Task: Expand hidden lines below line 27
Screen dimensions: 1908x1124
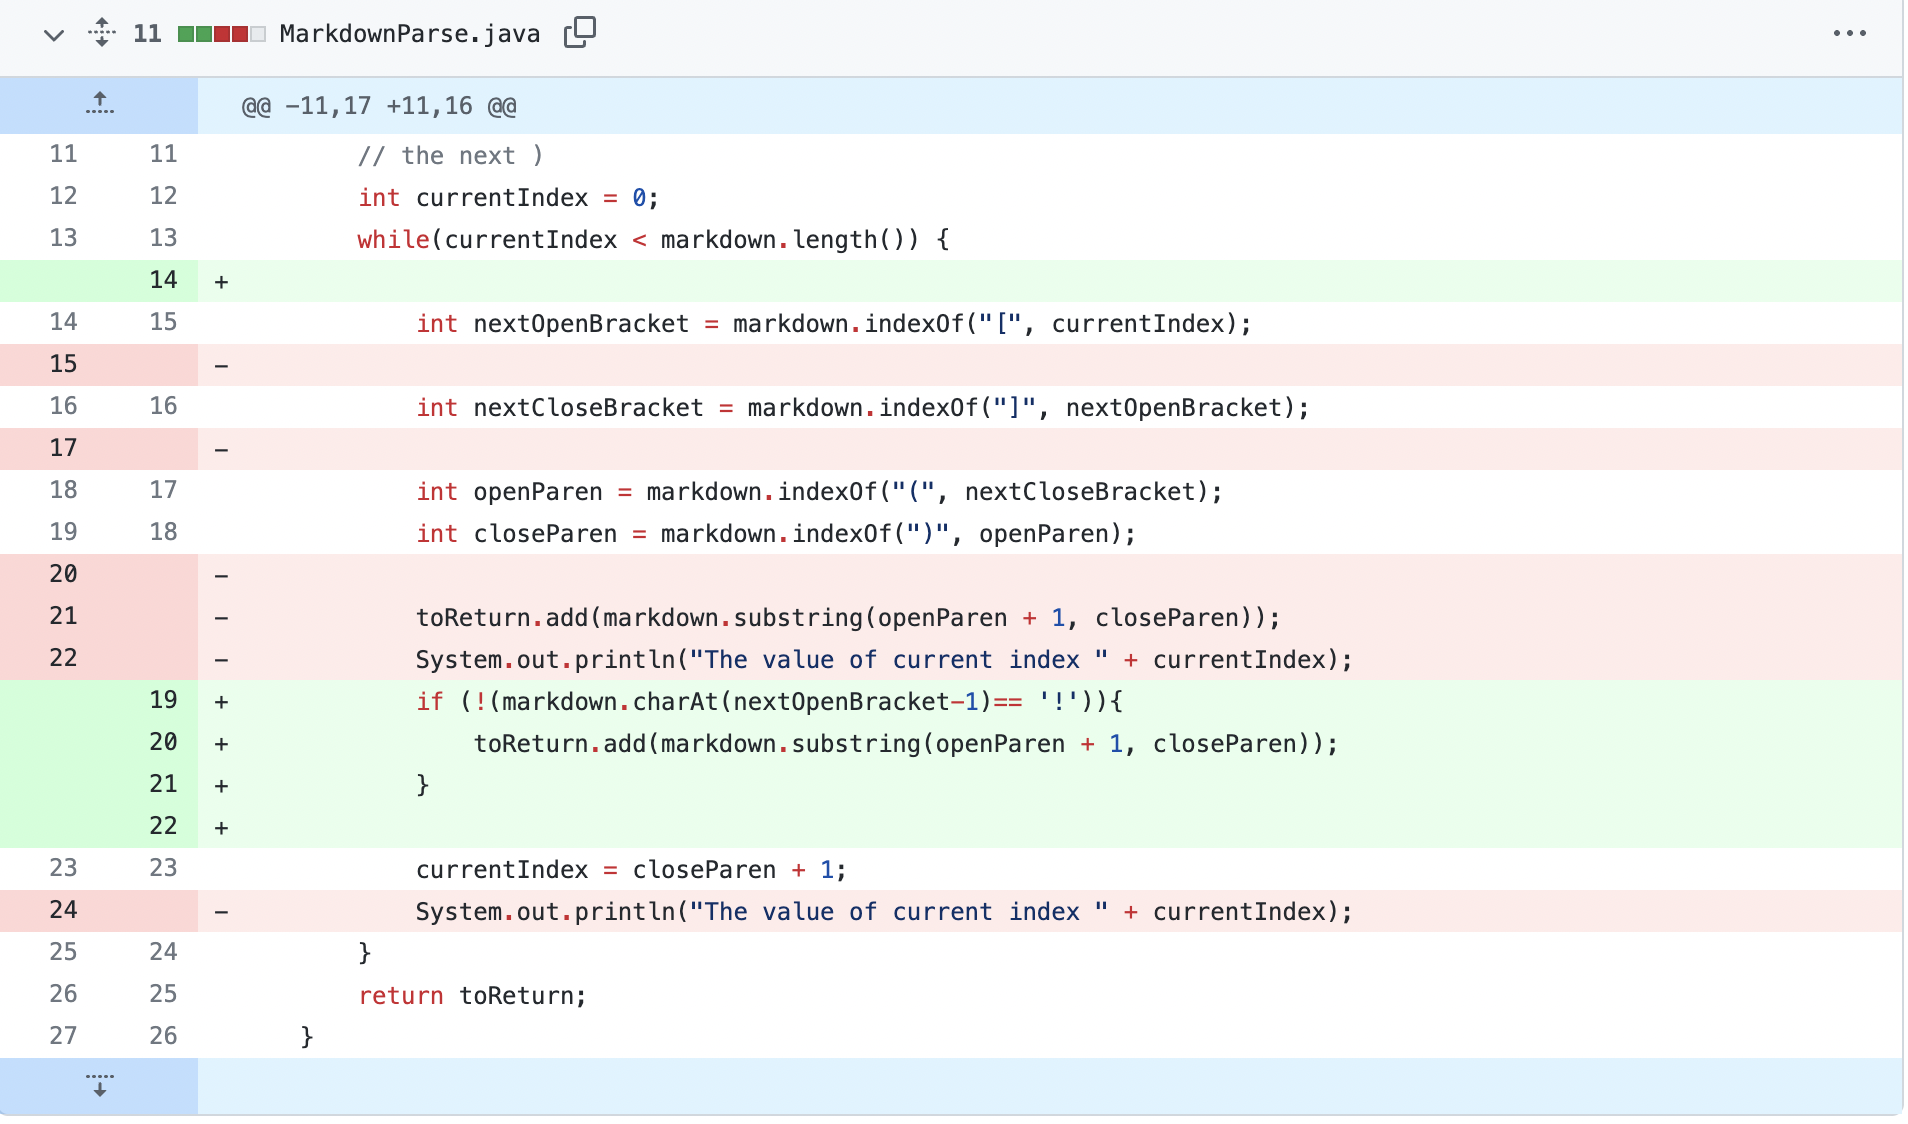Action: click(x=99, y=1086)
